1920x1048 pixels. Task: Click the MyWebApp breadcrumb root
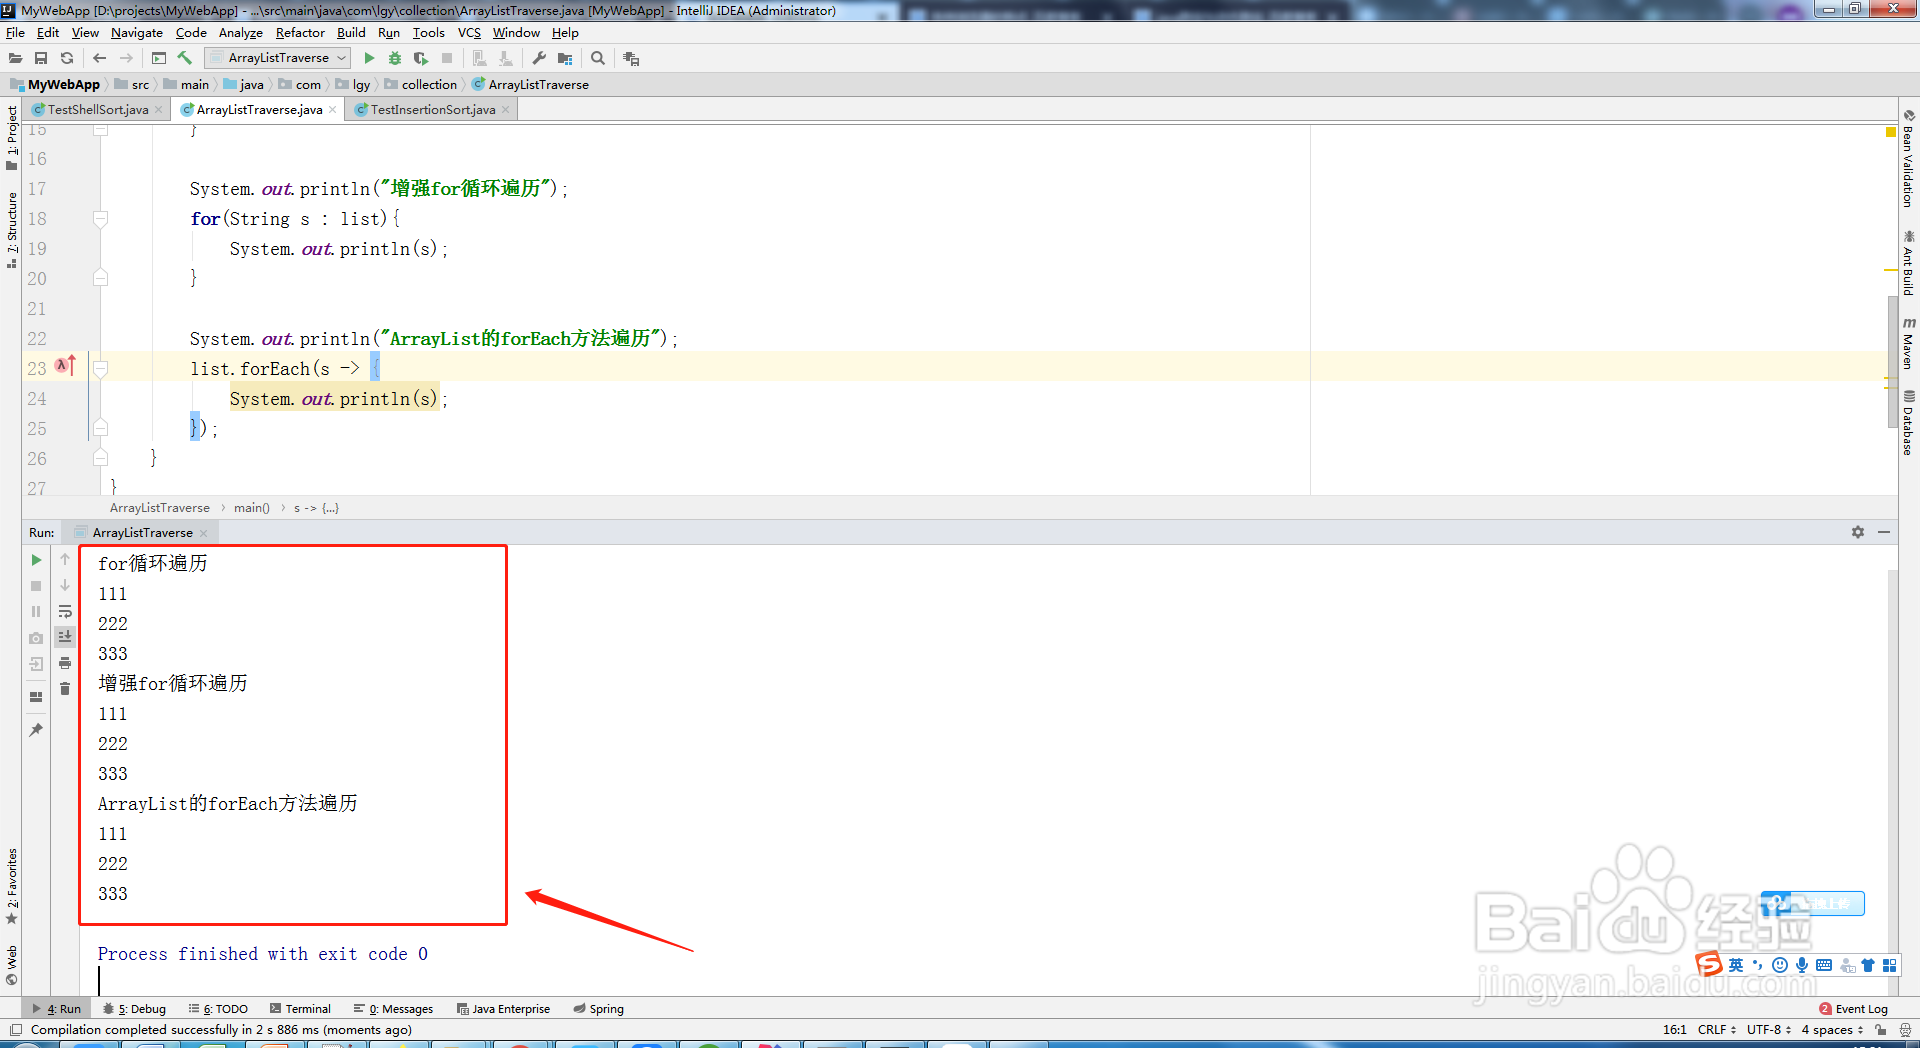[55, 85]
